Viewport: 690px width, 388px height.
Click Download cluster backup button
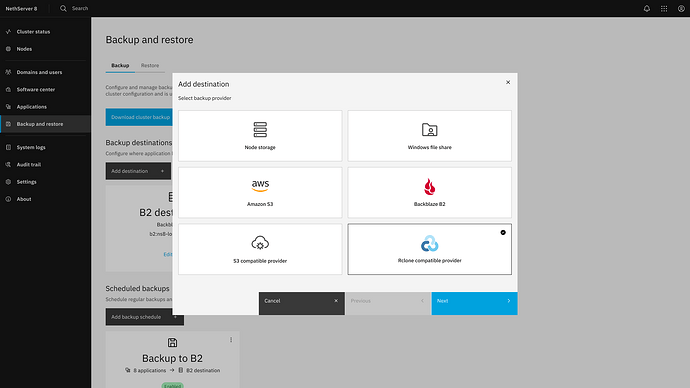(x=139, y=117)
